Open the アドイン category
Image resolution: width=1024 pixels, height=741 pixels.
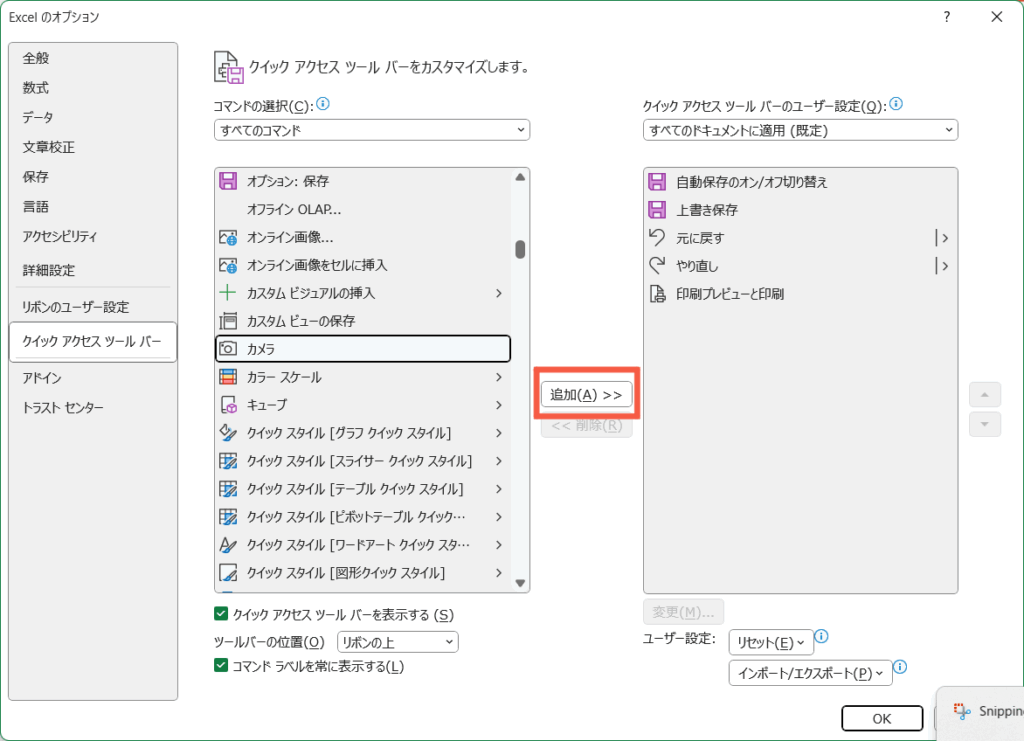coord(42,378)
